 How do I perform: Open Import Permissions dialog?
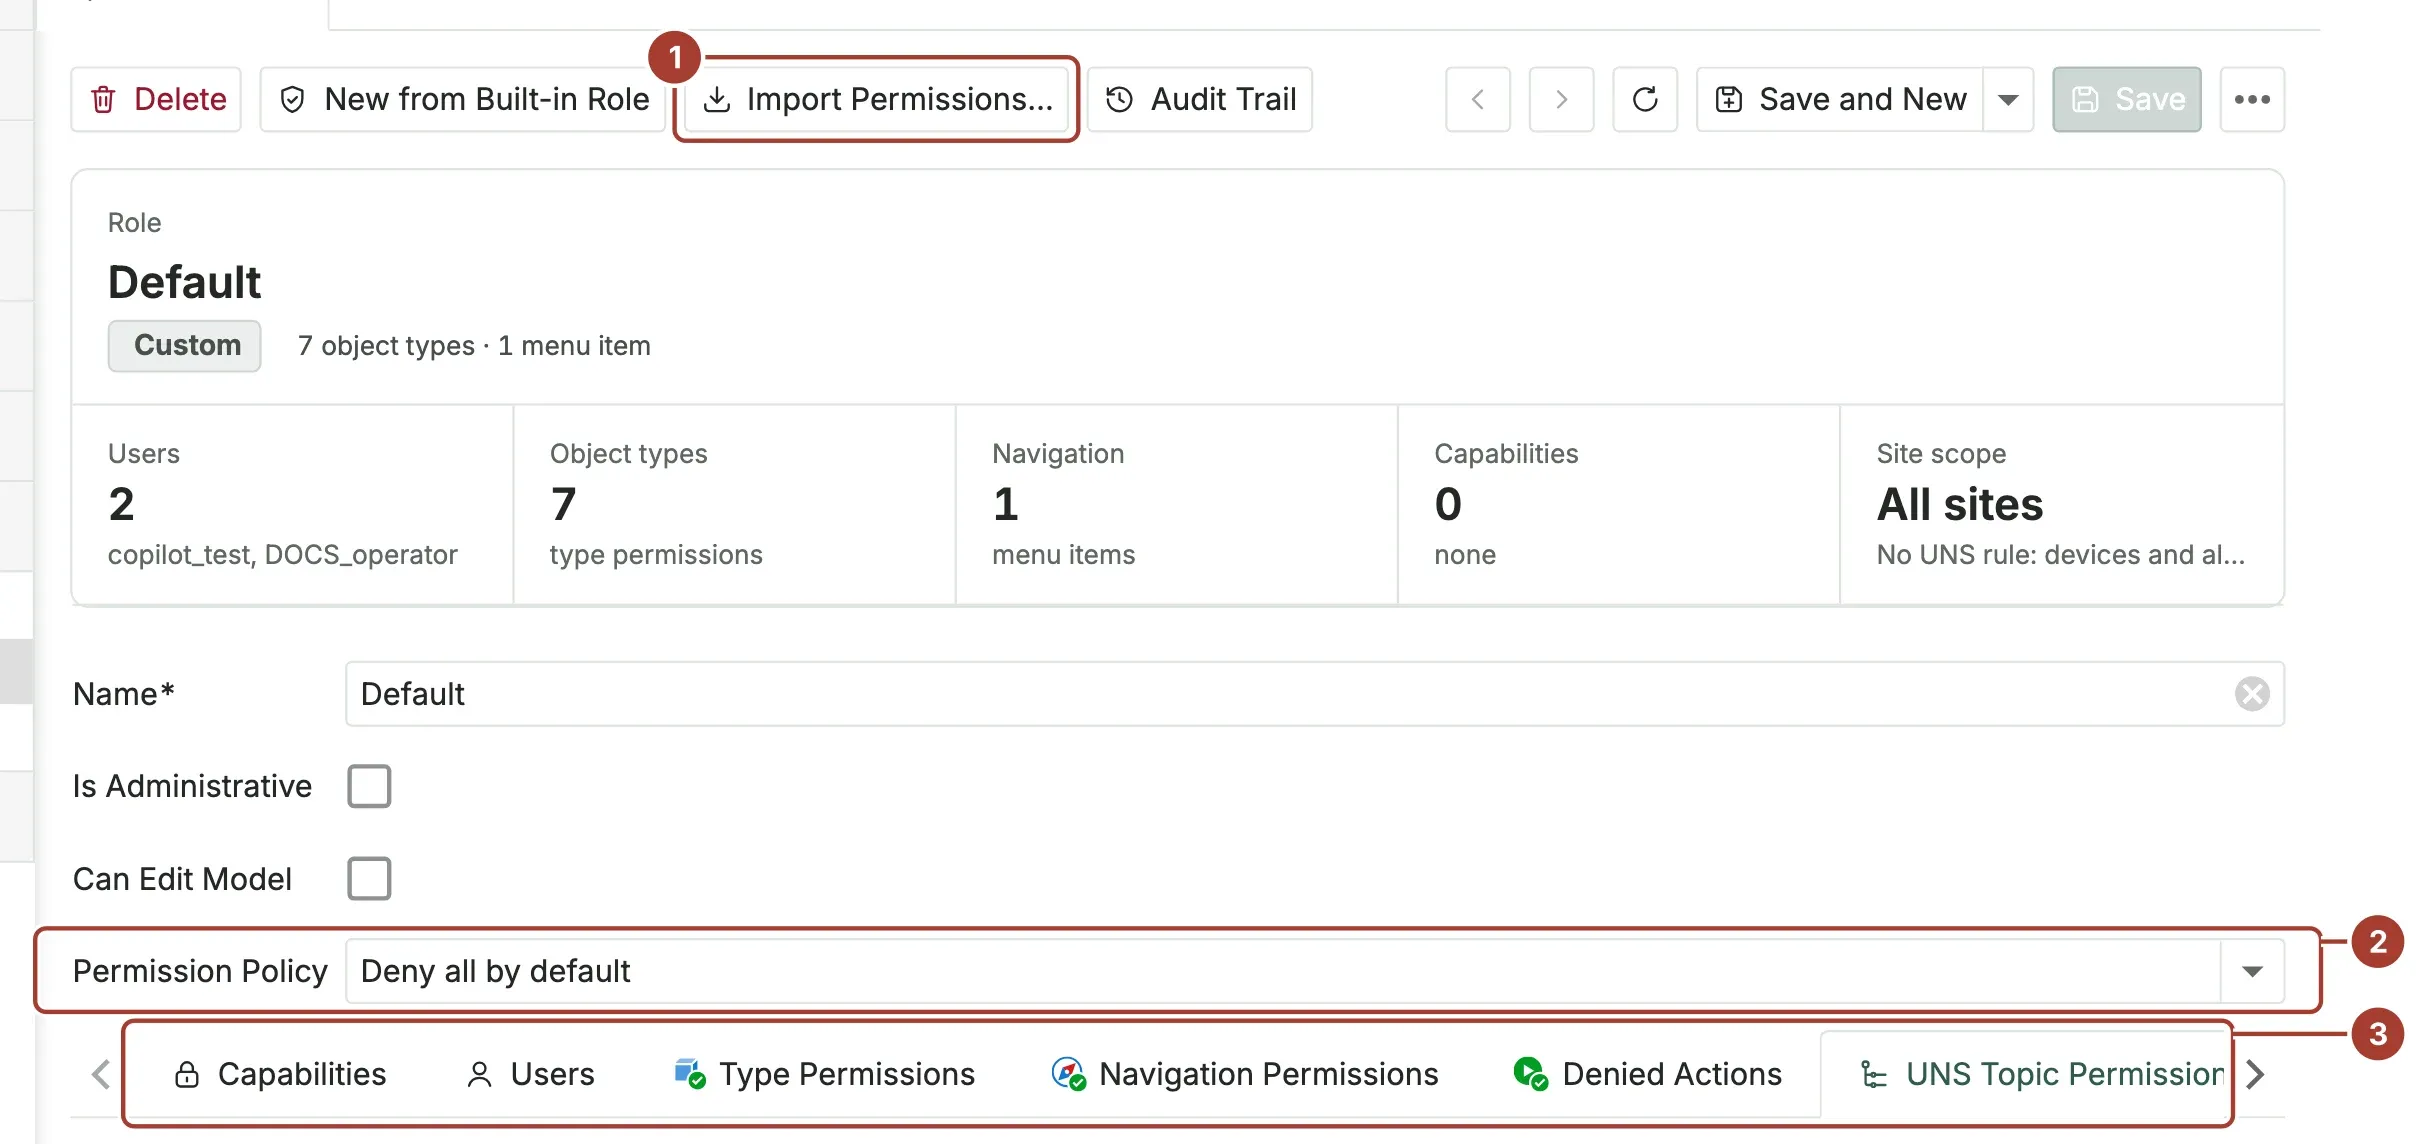877,99
